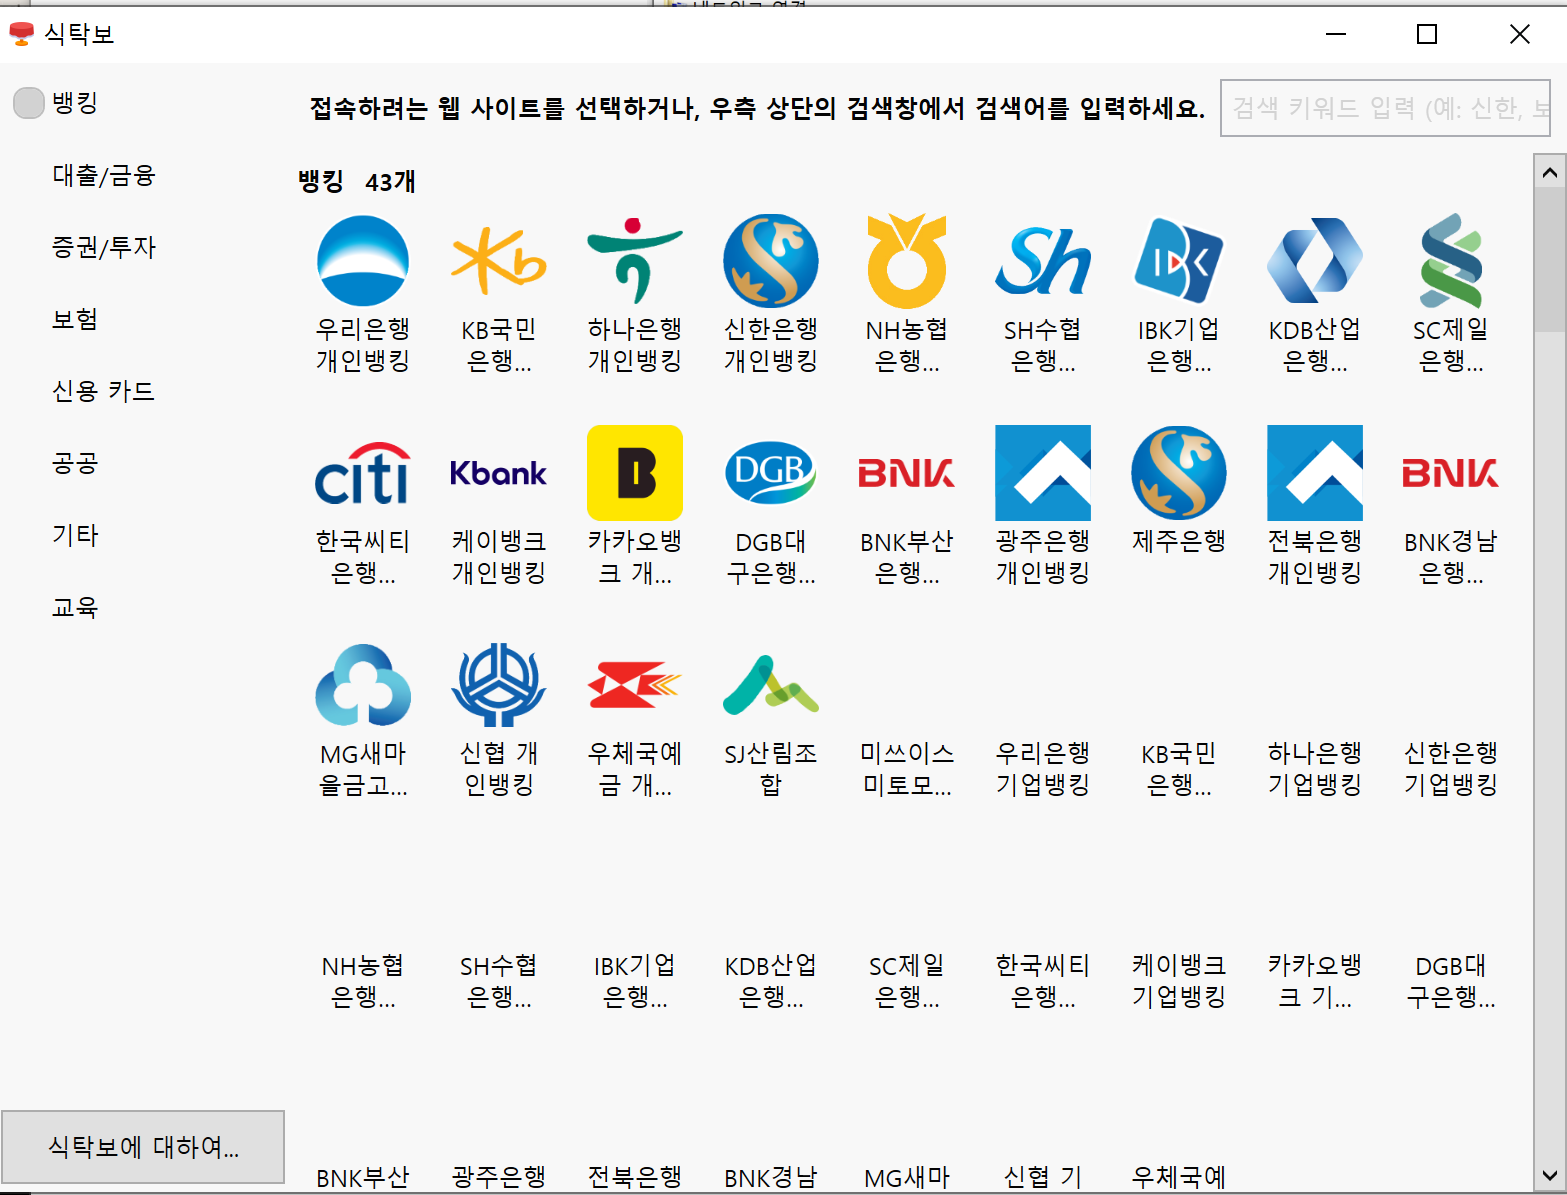Open 우리은행 기업뱅킹 entry
This screenshot has height=1195, width=1567.
pos(1043,769)
